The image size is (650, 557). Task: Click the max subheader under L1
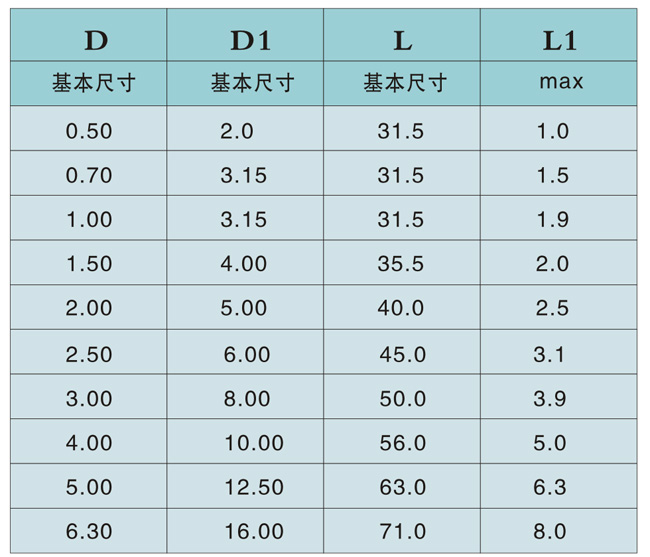[560, 83]
